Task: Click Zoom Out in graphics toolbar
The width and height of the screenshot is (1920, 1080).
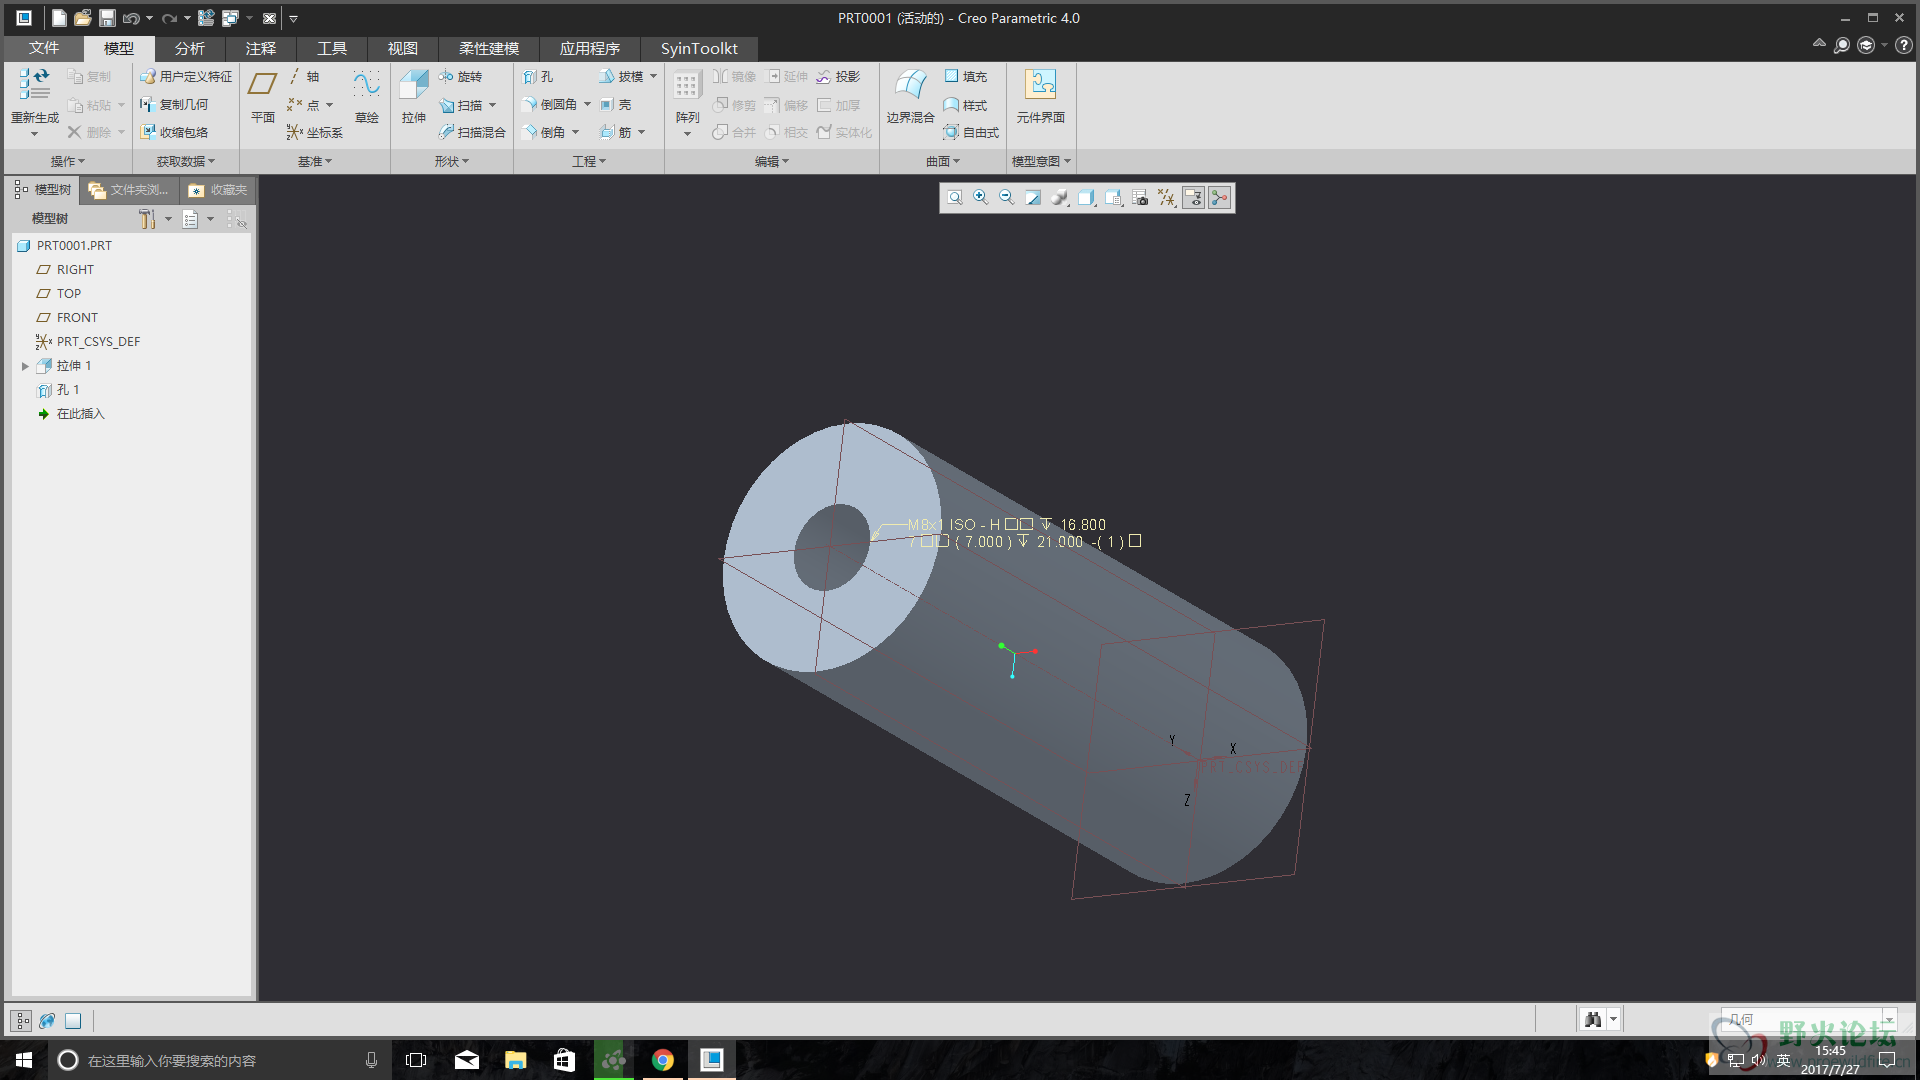Action: click(1007, 198)
